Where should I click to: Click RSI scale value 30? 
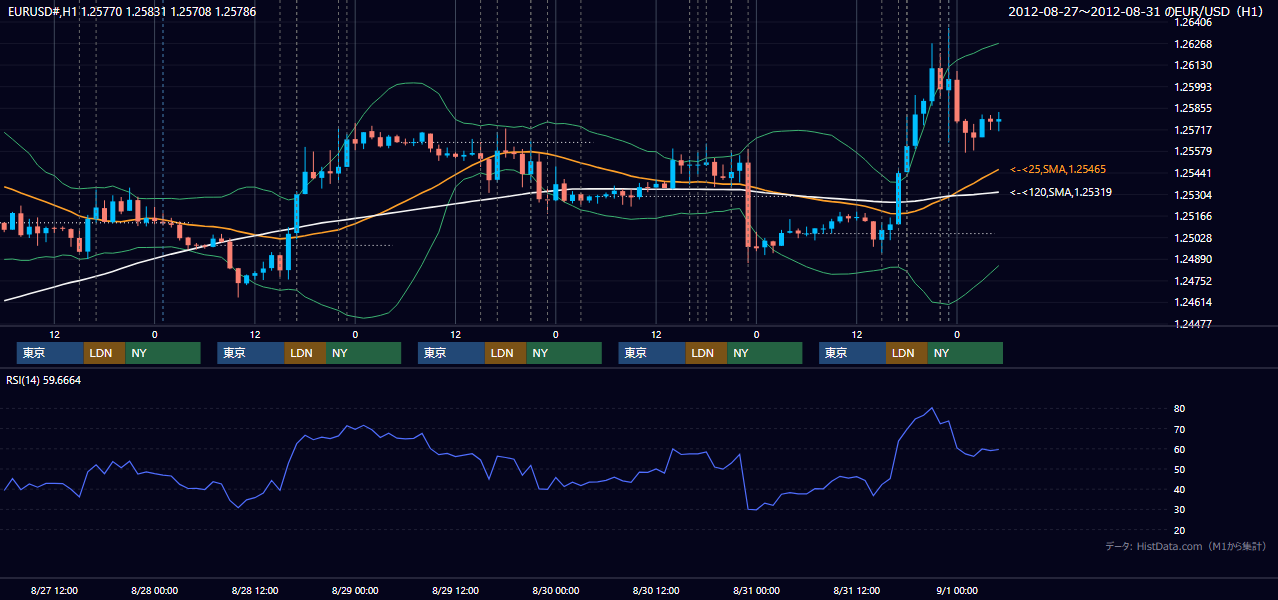pos(1179,510)
